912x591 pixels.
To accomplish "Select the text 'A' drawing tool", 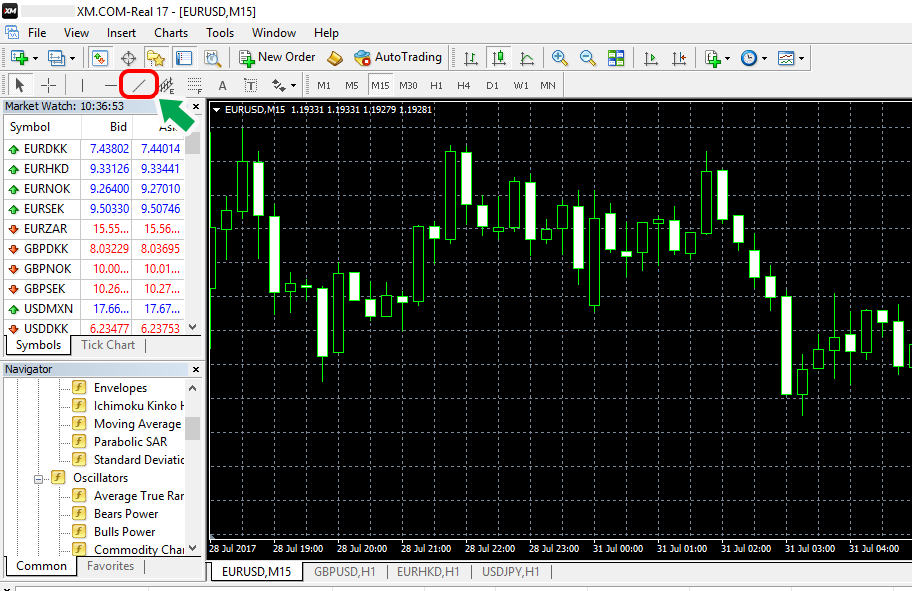I will pyautogui.click(x=222, y=86).
